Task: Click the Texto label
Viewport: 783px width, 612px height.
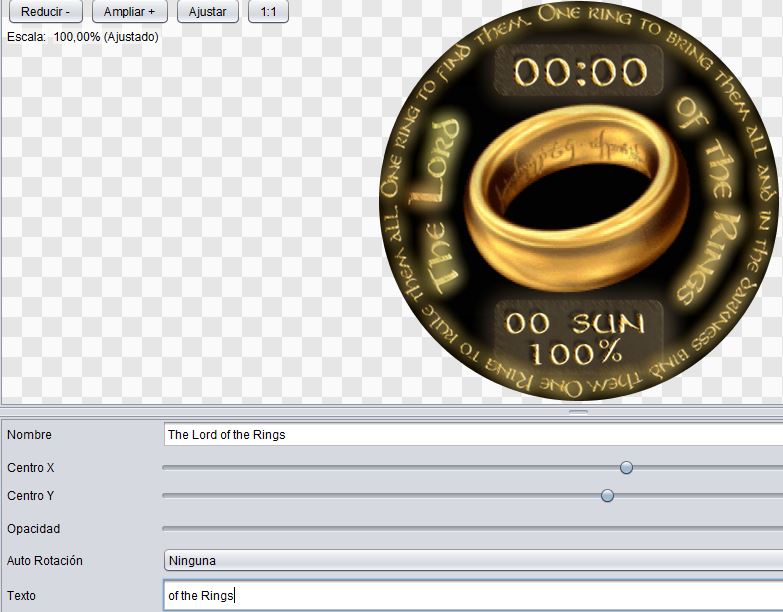Action: (x=21, y=596)
